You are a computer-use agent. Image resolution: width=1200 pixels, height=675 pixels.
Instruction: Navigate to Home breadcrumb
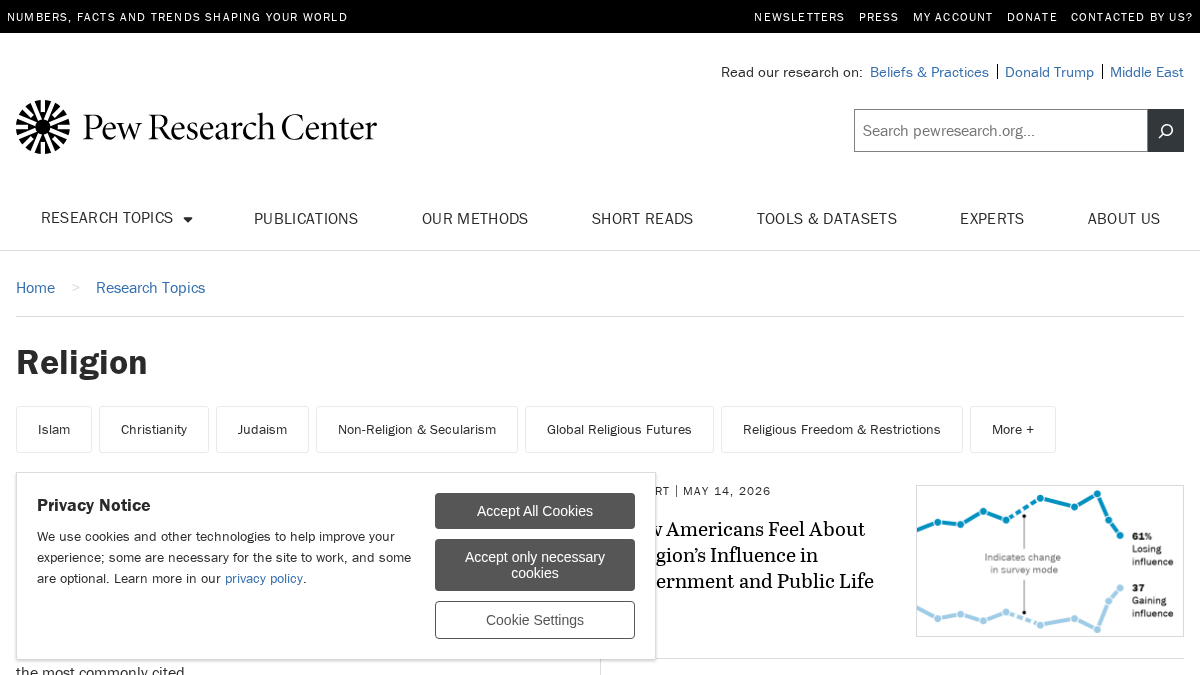tap(35, 288)
